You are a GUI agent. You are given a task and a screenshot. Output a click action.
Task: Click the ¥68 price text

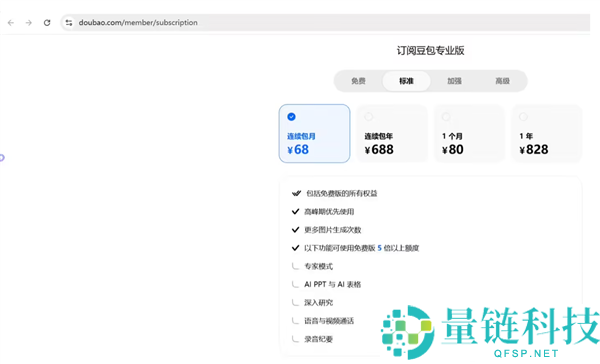click(x=298, y=150)
